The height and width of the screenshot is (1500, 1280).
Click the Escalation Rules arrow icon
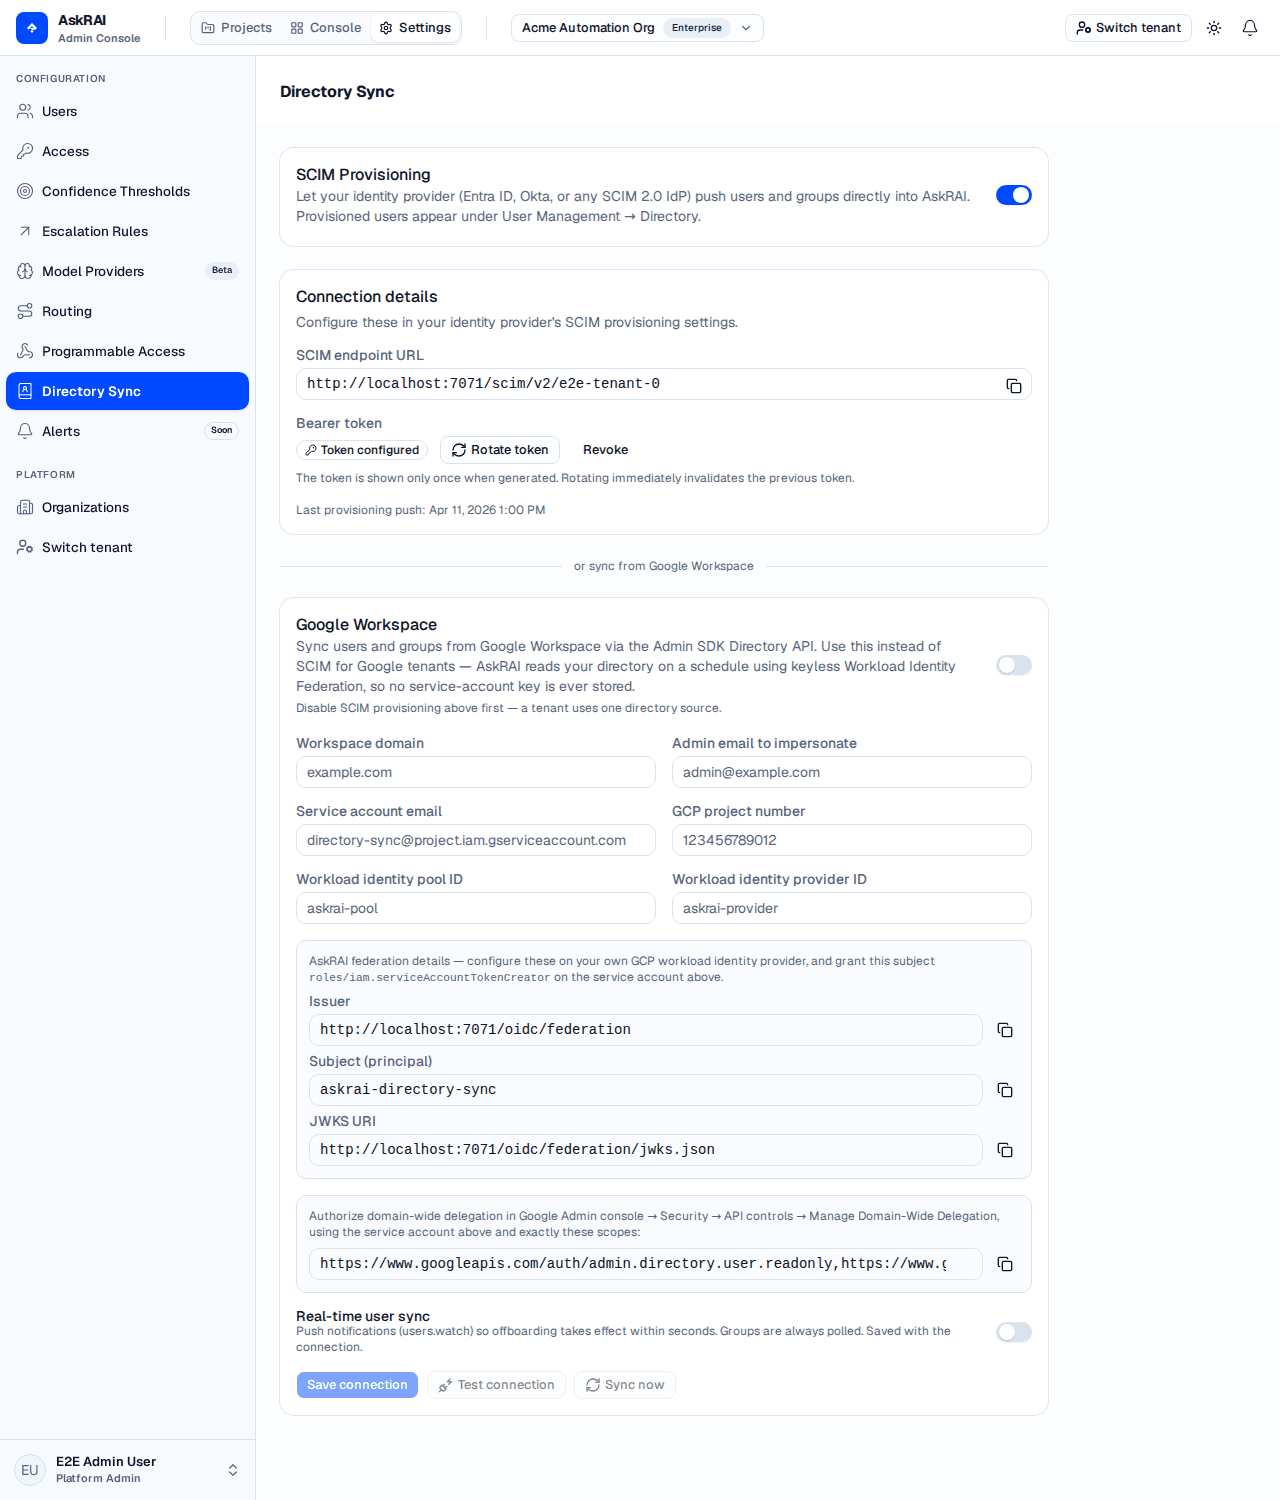[25, 231]
